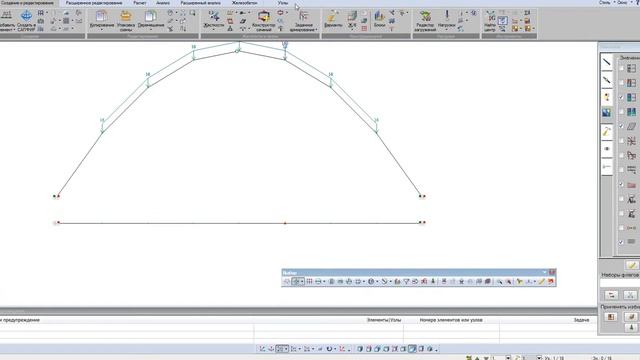Open the Окно dropdown menu
This screenshot has height=360, width=640.
623,2
